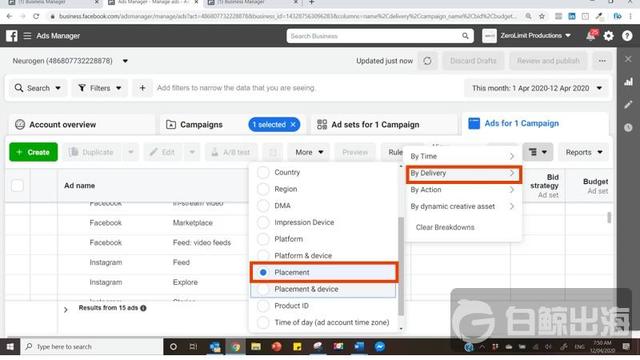Expand the Reports dropdown

coord(584,152)
